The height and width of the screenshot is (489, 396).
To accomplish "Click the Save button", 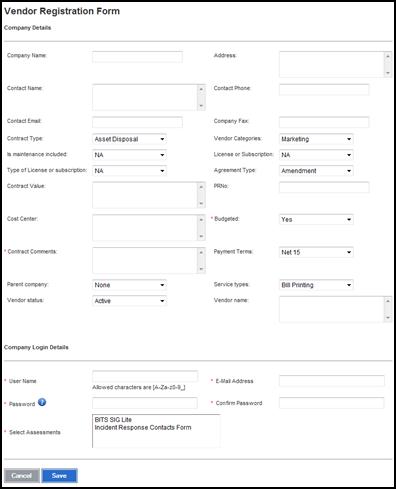I will click(x=59, y=476).
